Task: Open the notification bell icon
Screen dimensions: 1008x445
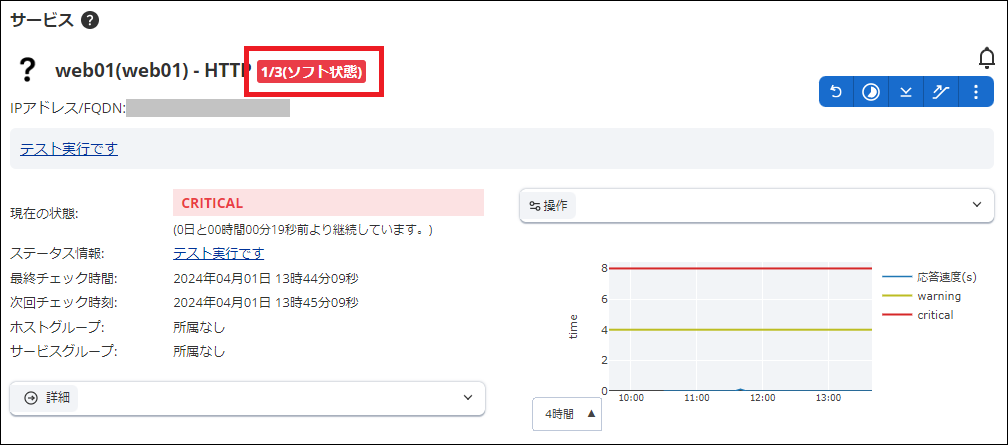Action: tap(986, 59)
